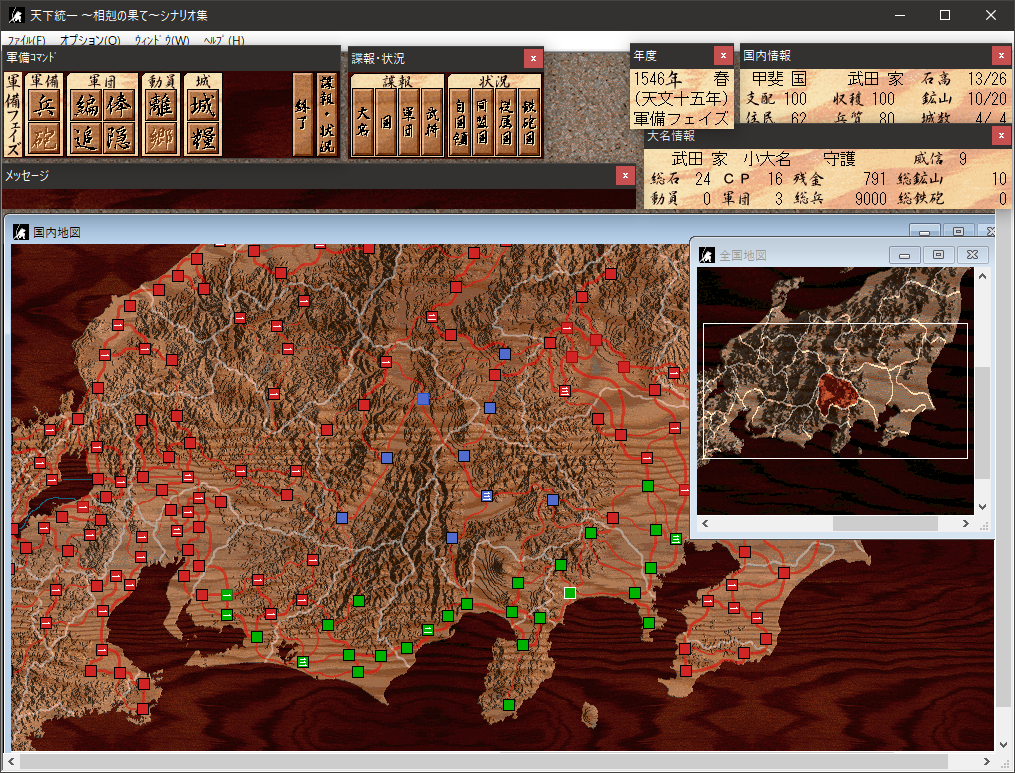This screenshot has height=773, width=1015.
Task: Open the オプション(O) menu
Action: (x=90, y=40)
